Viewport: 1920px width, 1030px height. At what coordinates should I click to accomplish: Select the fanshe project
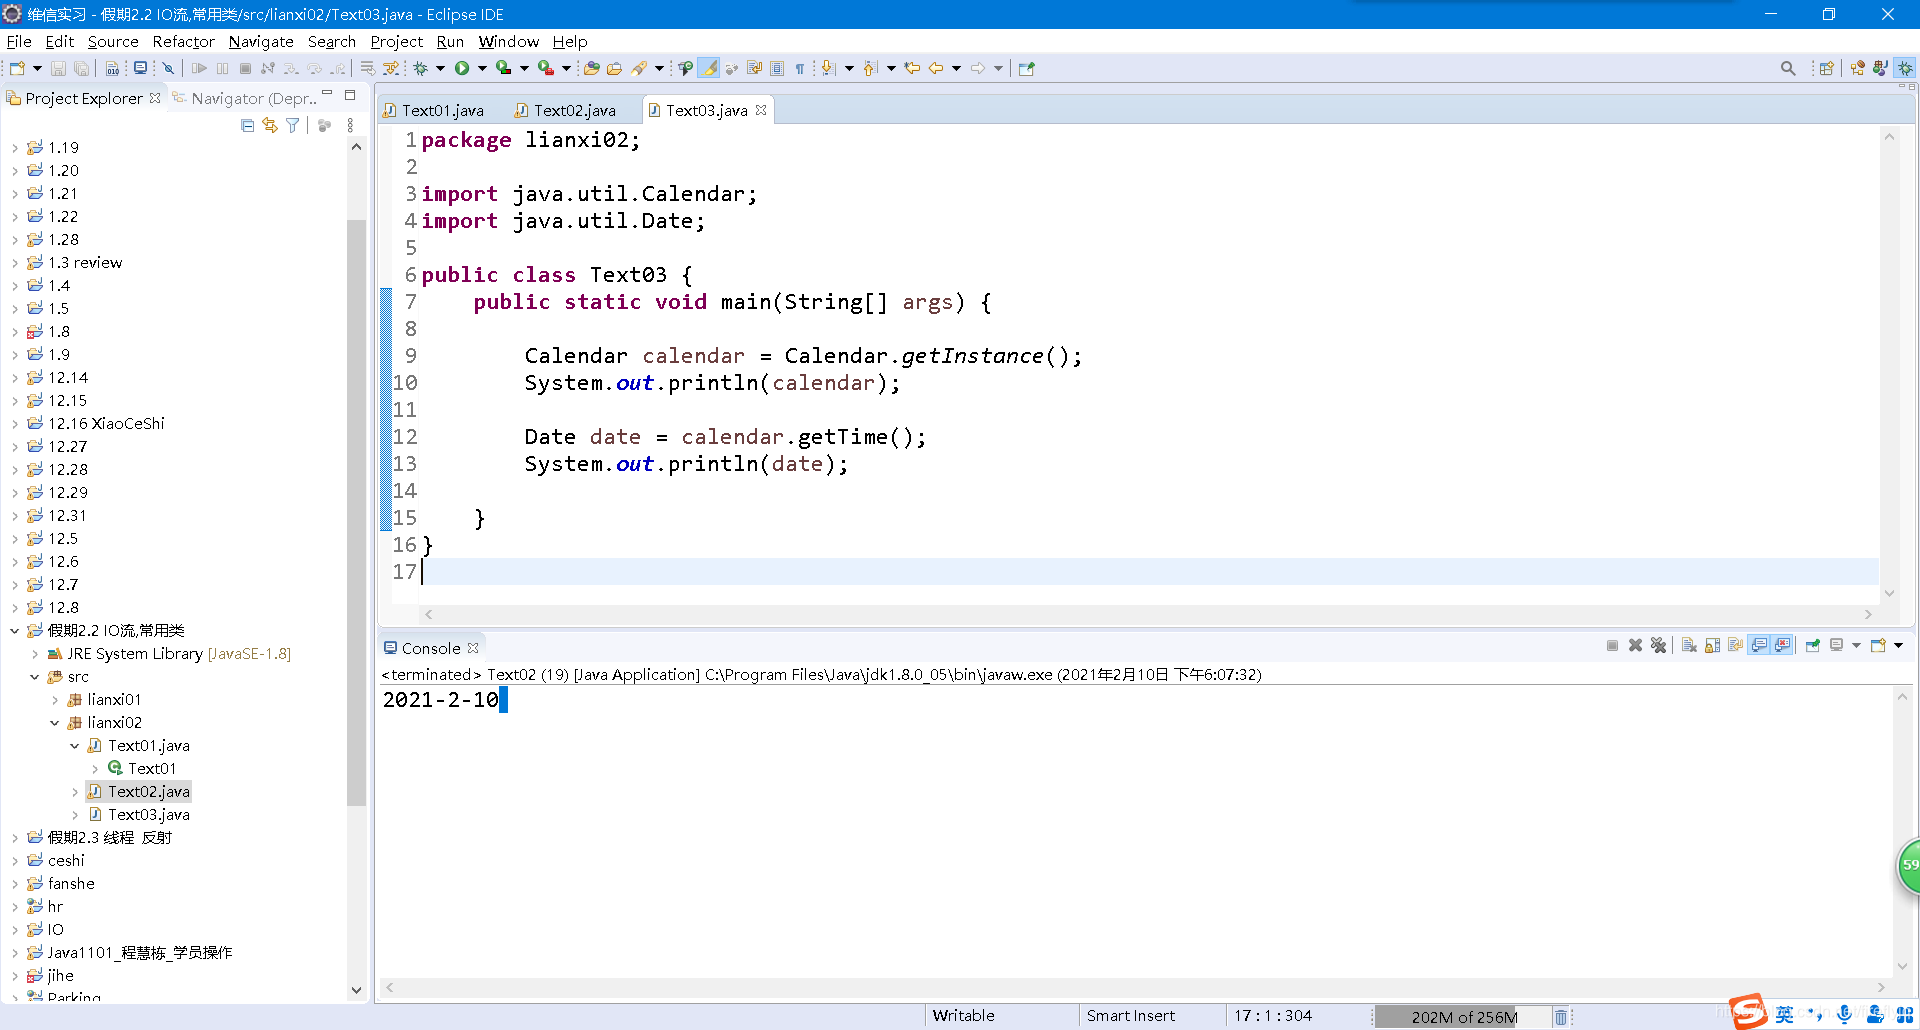[71, 884]
